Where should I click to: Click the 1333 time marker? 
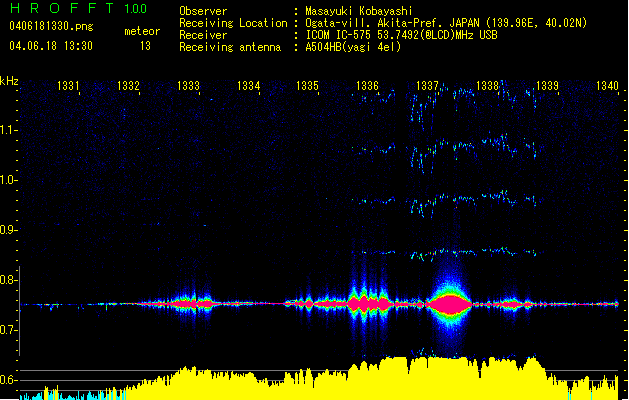click(x=189, y=86)
